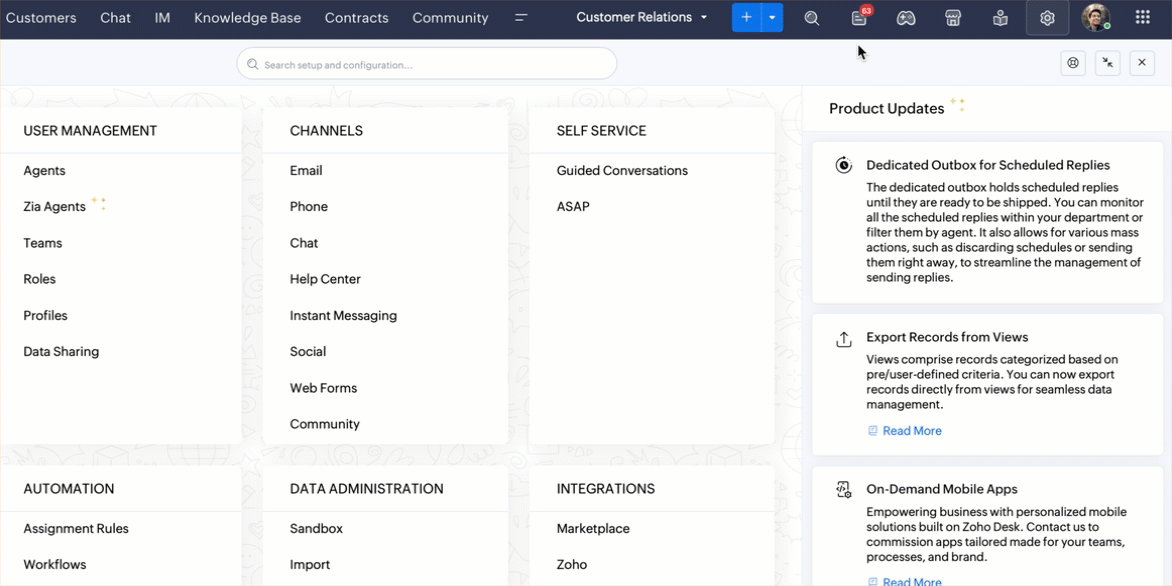The width and height of the screenshot is (1172, 586).
Task: Expand the Customer Relations department dropdown
Action: tap(642, 18)
